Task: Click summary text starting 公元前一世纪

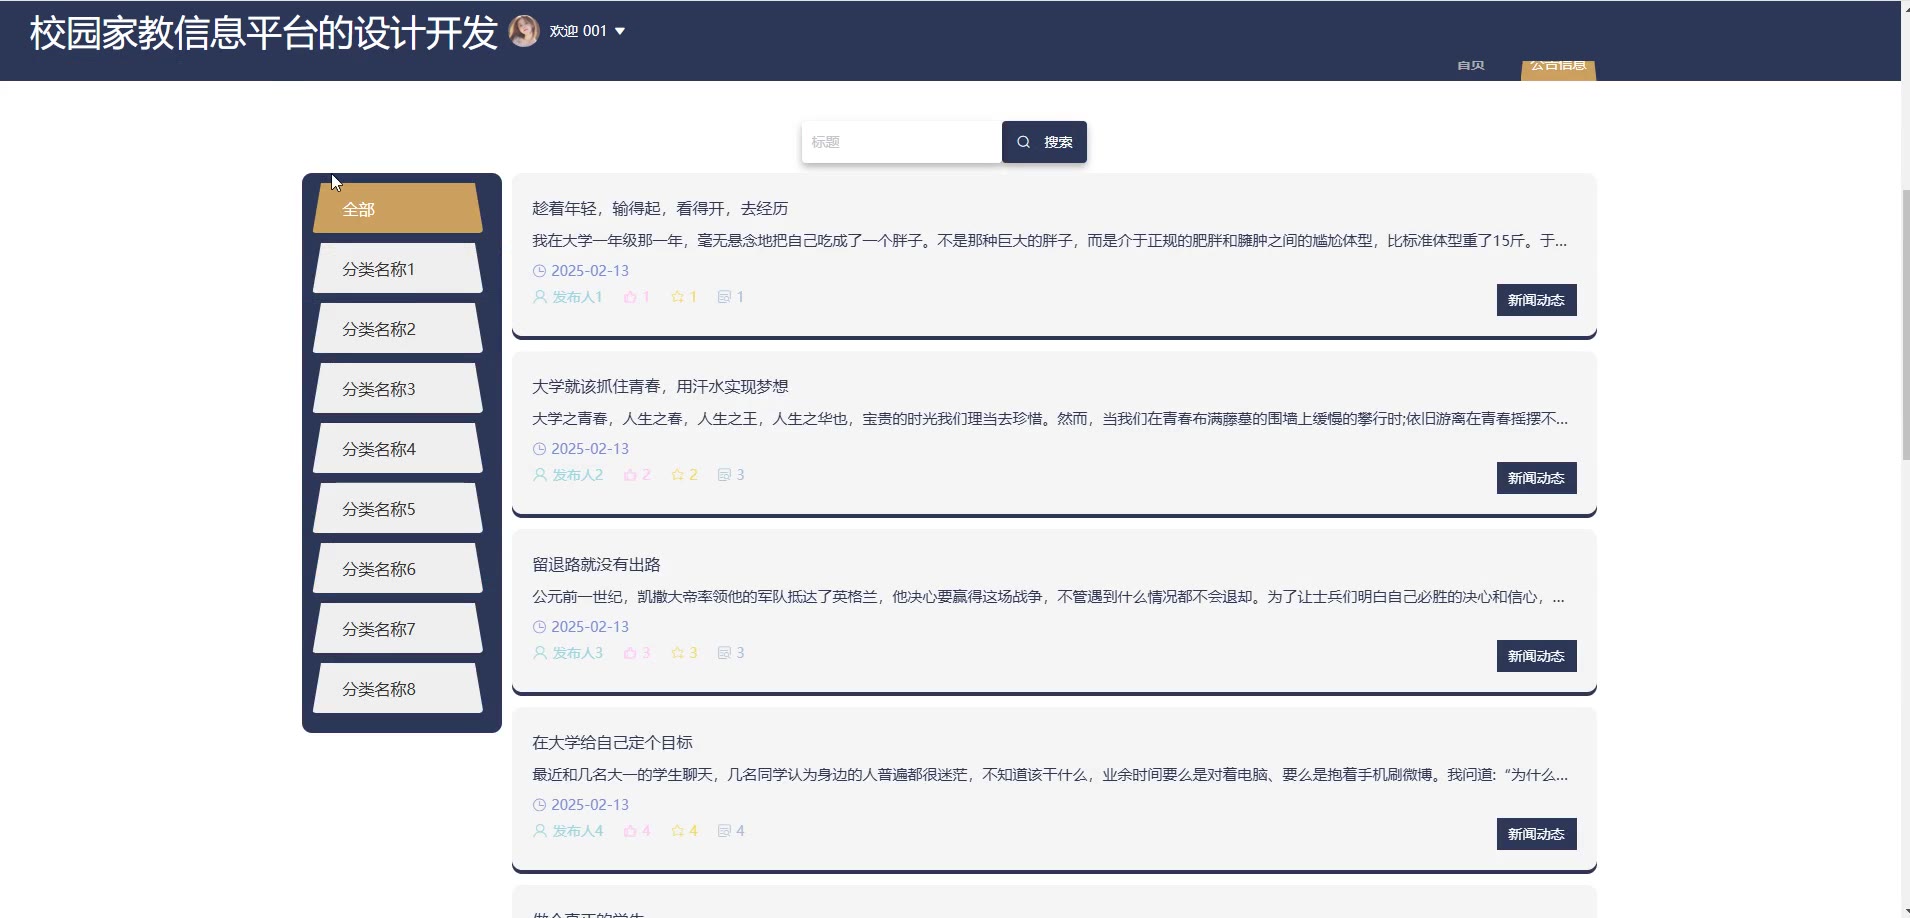Action: pos(1048,596)
